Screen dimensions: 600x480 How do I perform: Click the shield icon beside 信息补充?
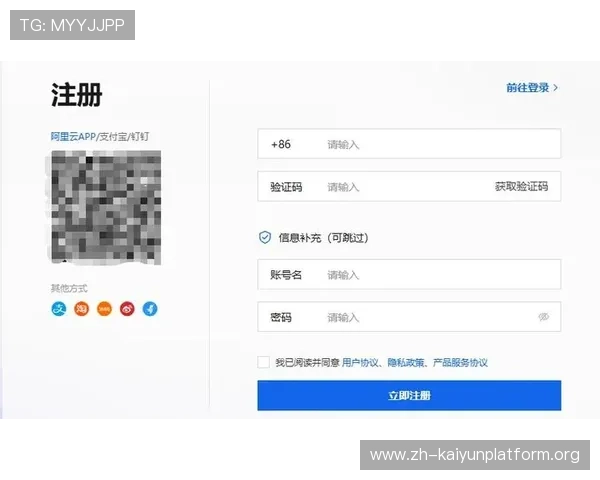pyautogui.click(x=265, y=237)
